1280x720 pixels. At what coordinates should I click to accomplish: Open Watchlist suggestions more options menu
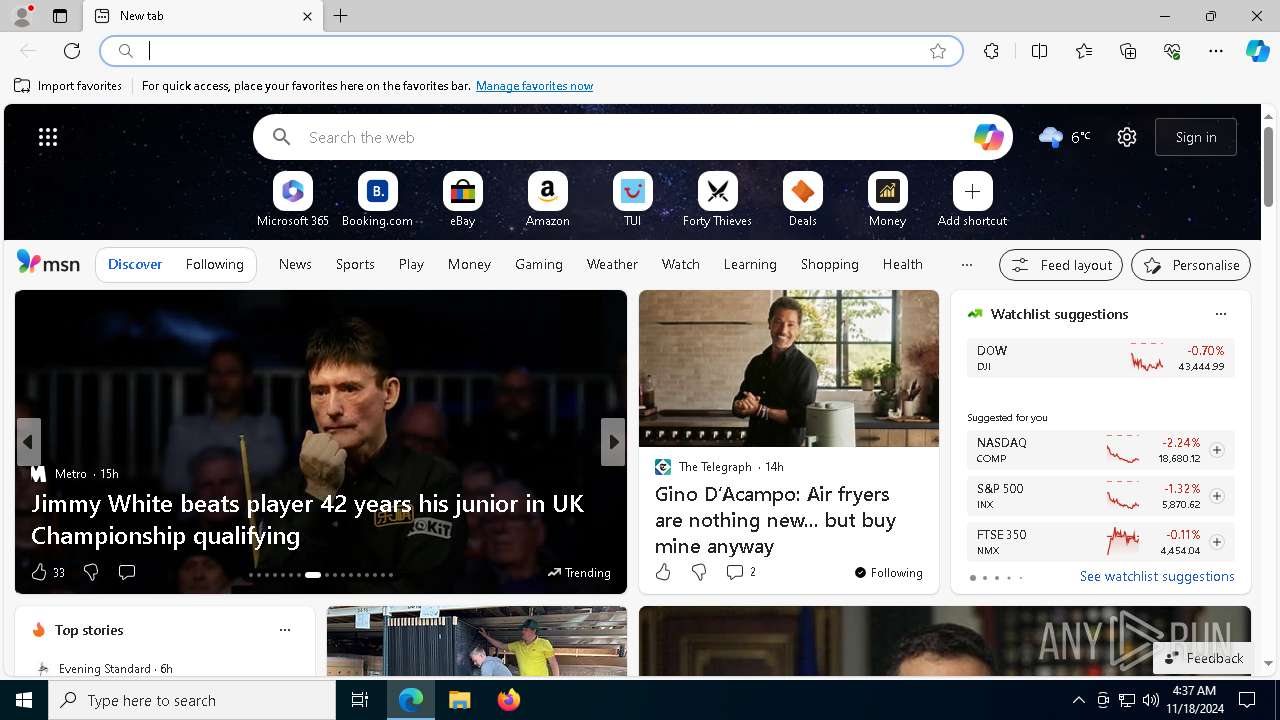[1220, 314]
